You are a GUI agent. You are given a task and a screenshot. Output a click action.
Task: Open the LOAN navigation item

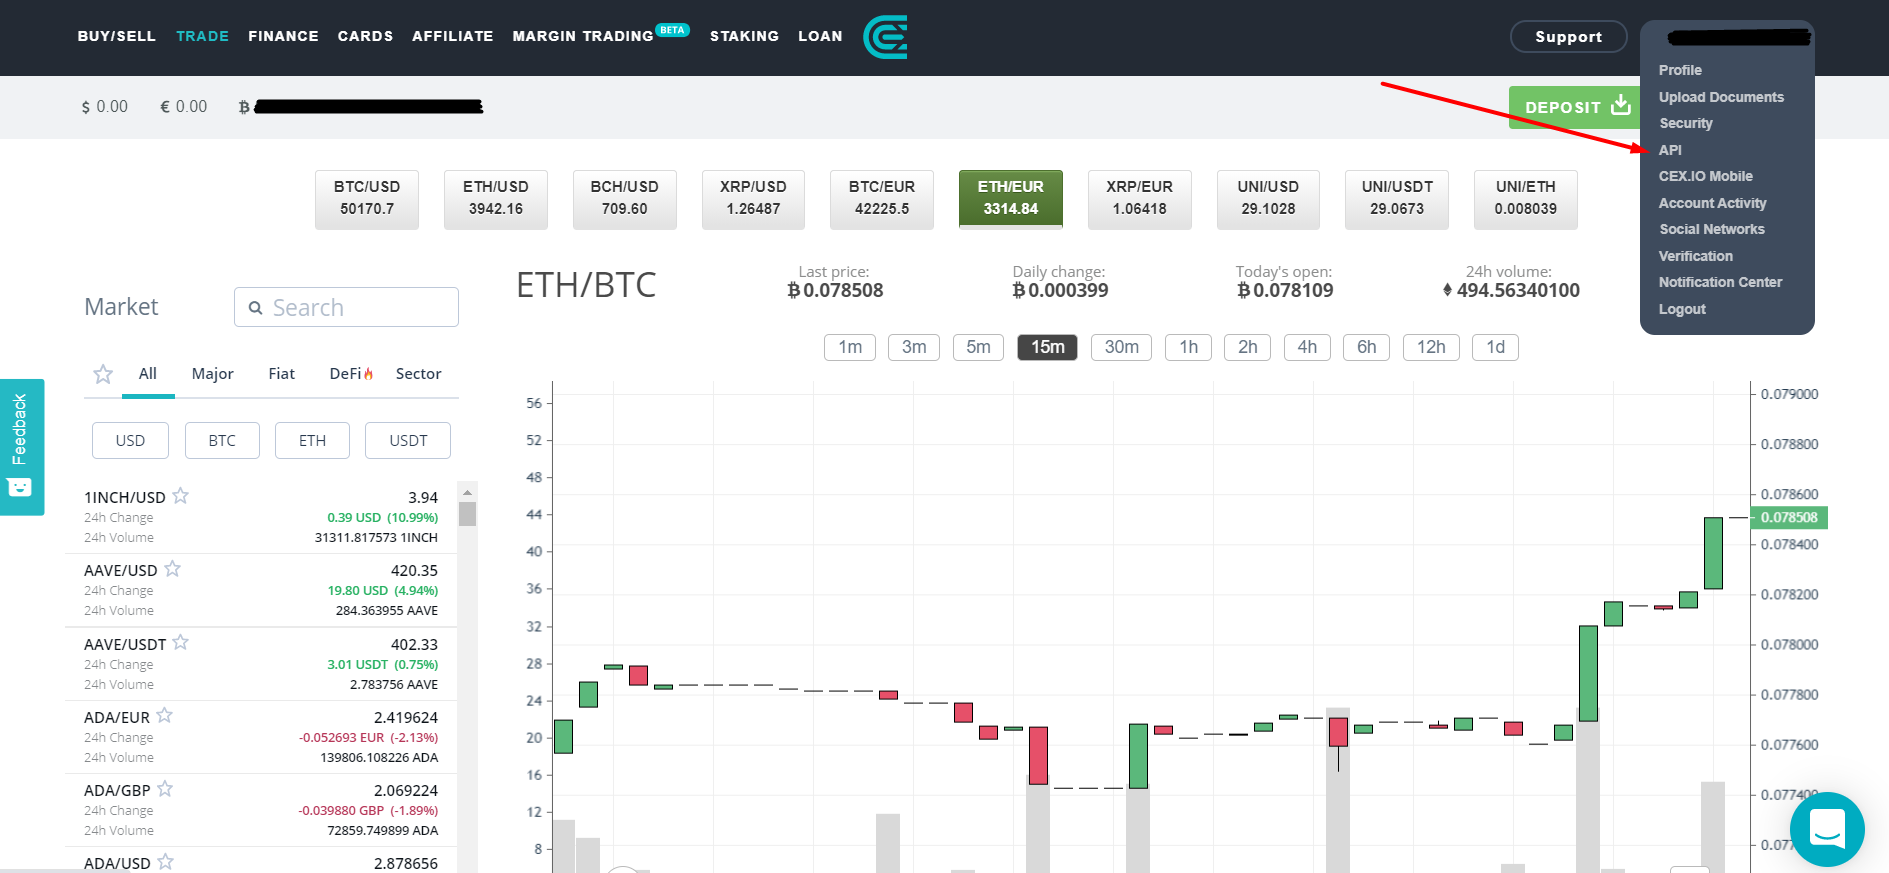tap(820, 36)
